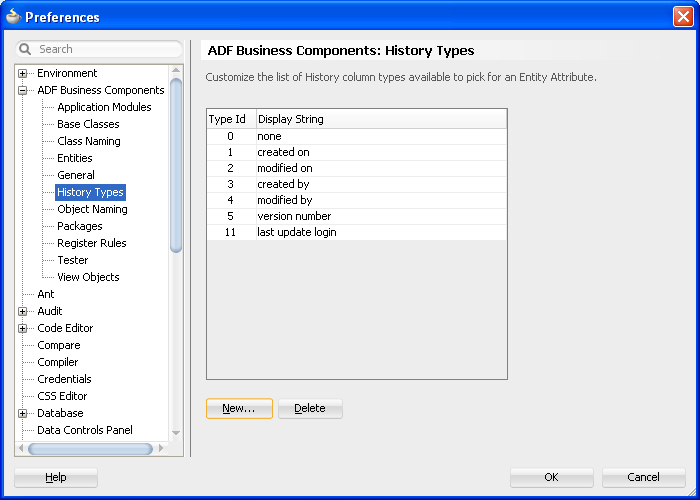The height and width of the screenshot is (500, 700).
Task: Click Type Id cell 5
Action: tap(230, 217)
